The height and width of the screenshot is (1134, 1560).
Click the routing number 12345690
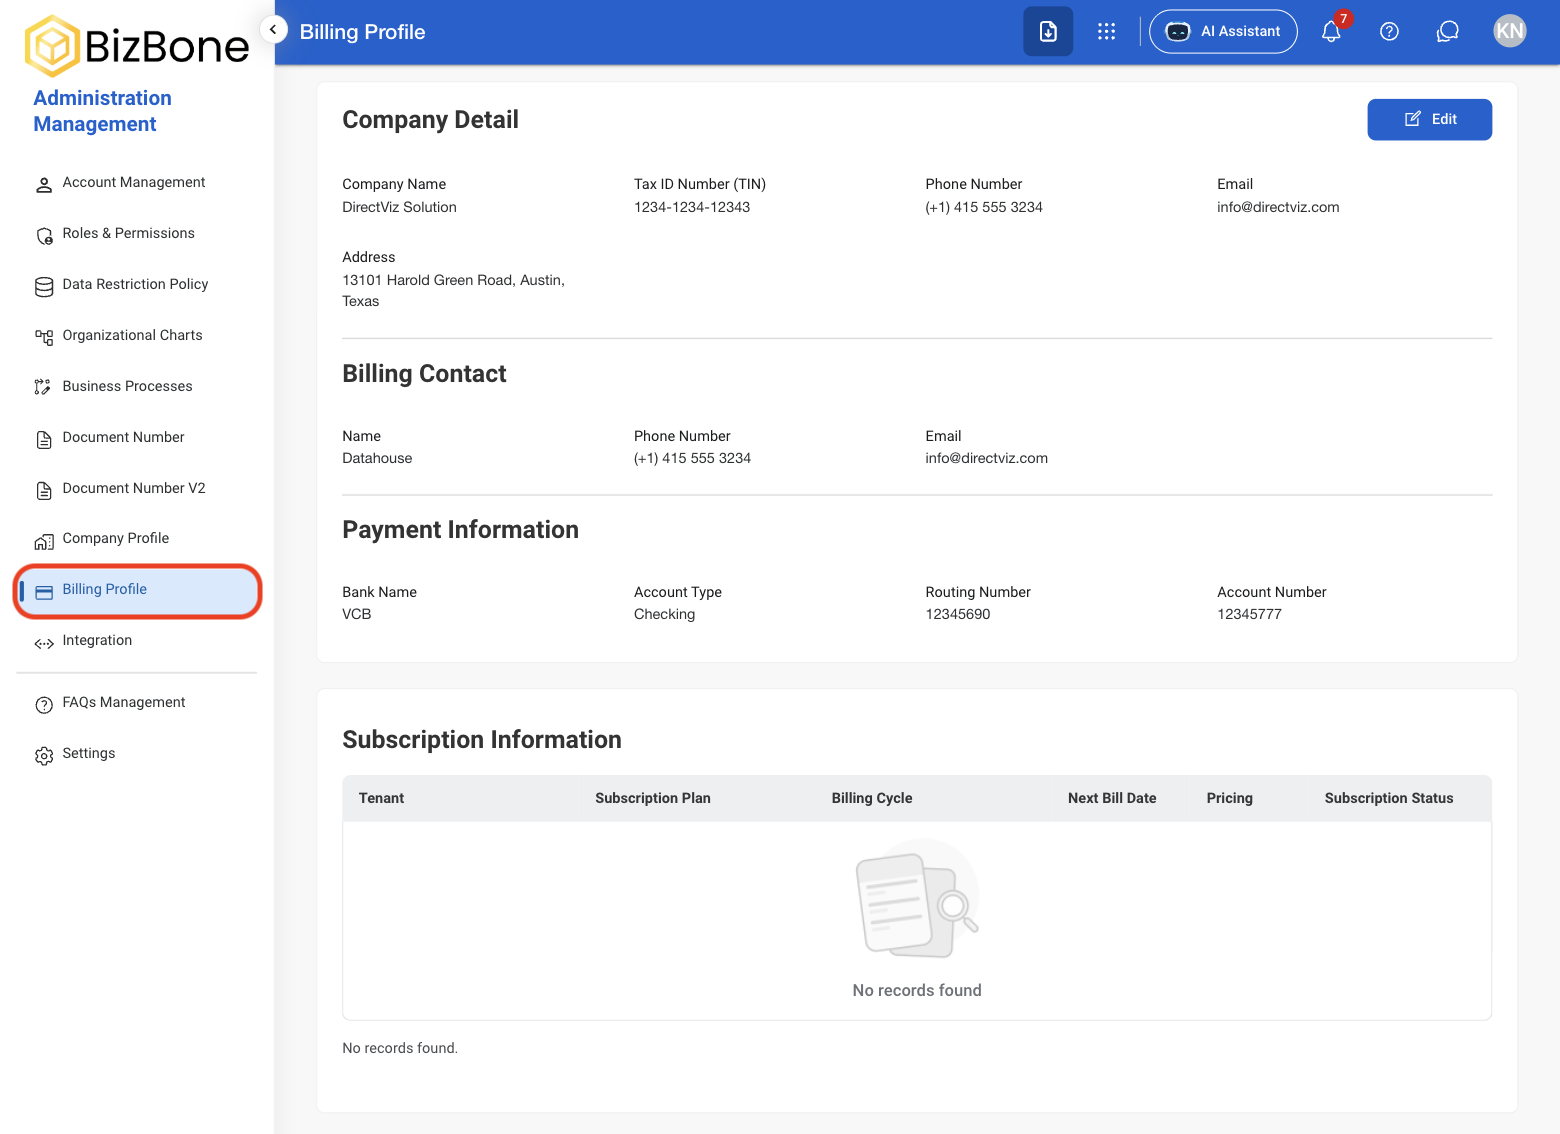click(x=958, y=614)
